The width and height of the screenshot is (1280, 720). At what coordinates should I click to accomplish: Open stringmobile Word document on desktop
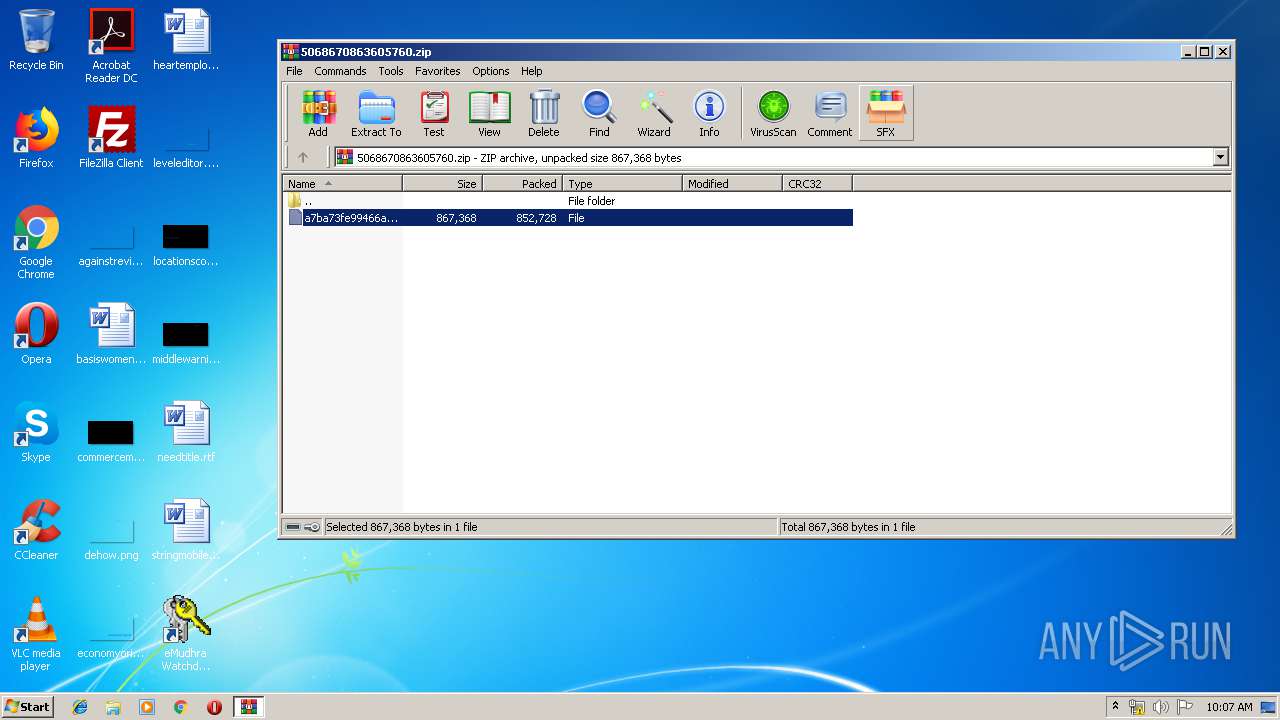[186, 530]
